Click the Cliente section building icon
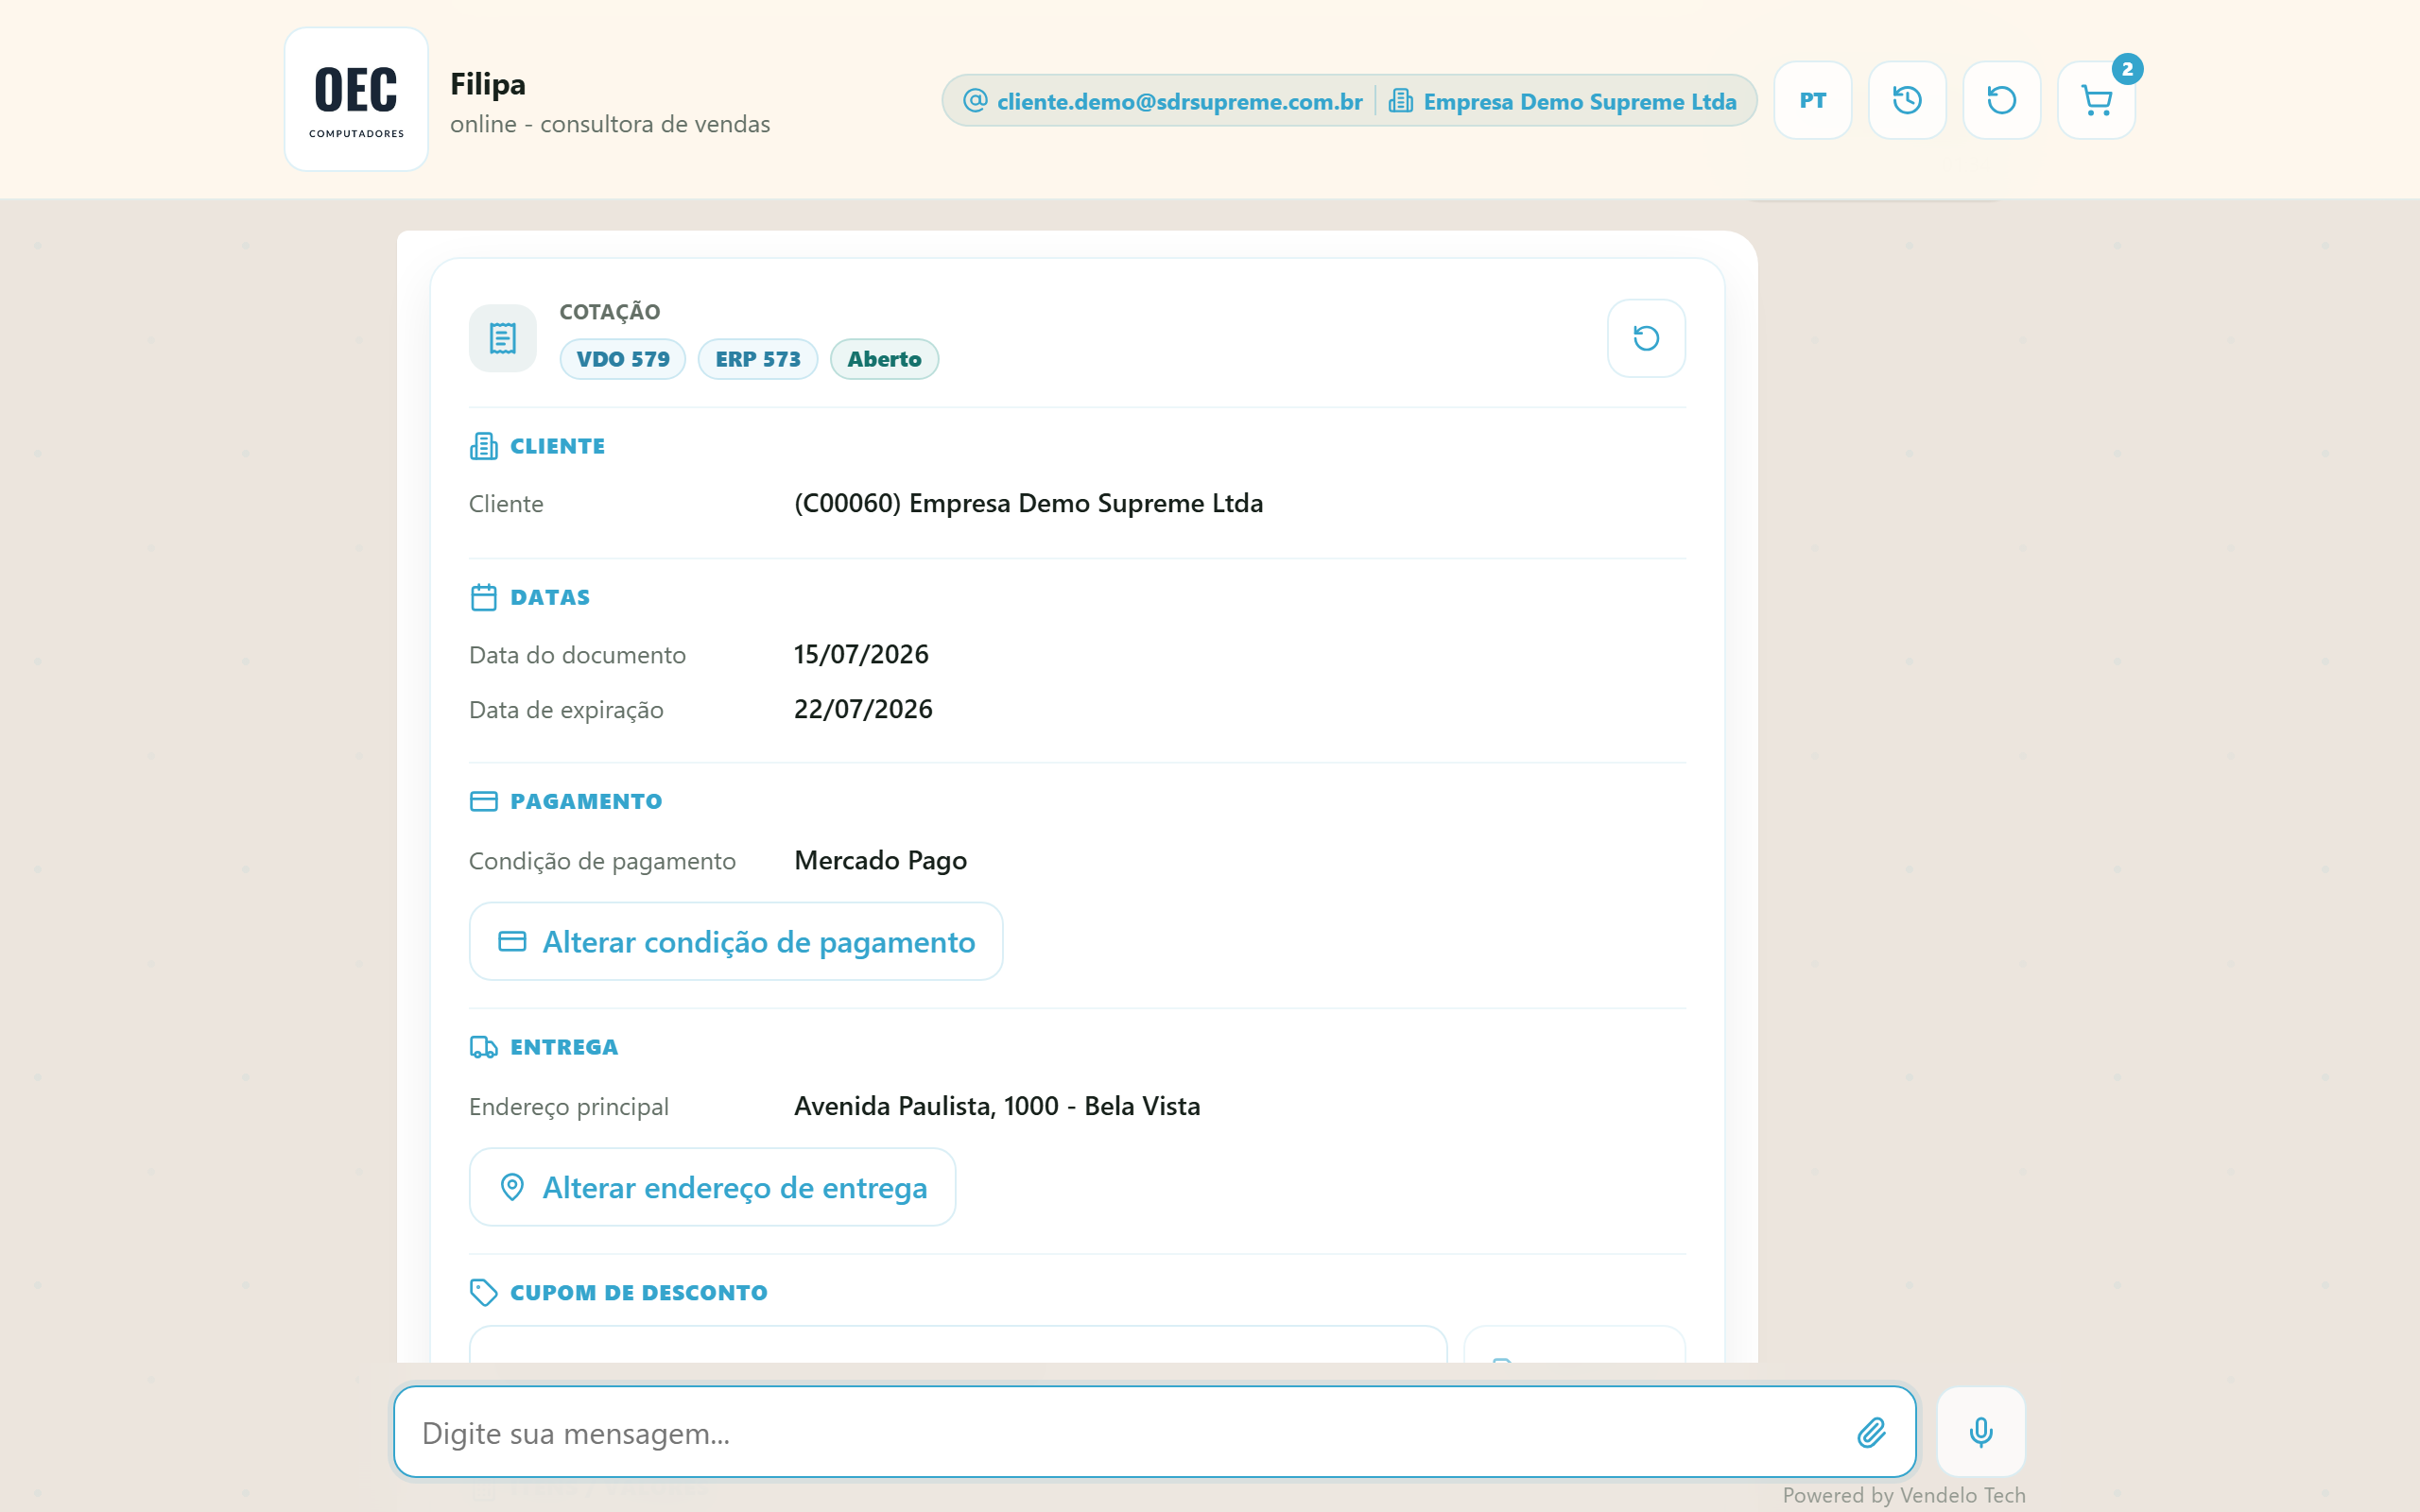Image resolution: width=2420 pixels, height=1512 pixels. click(x=484, y=446)
